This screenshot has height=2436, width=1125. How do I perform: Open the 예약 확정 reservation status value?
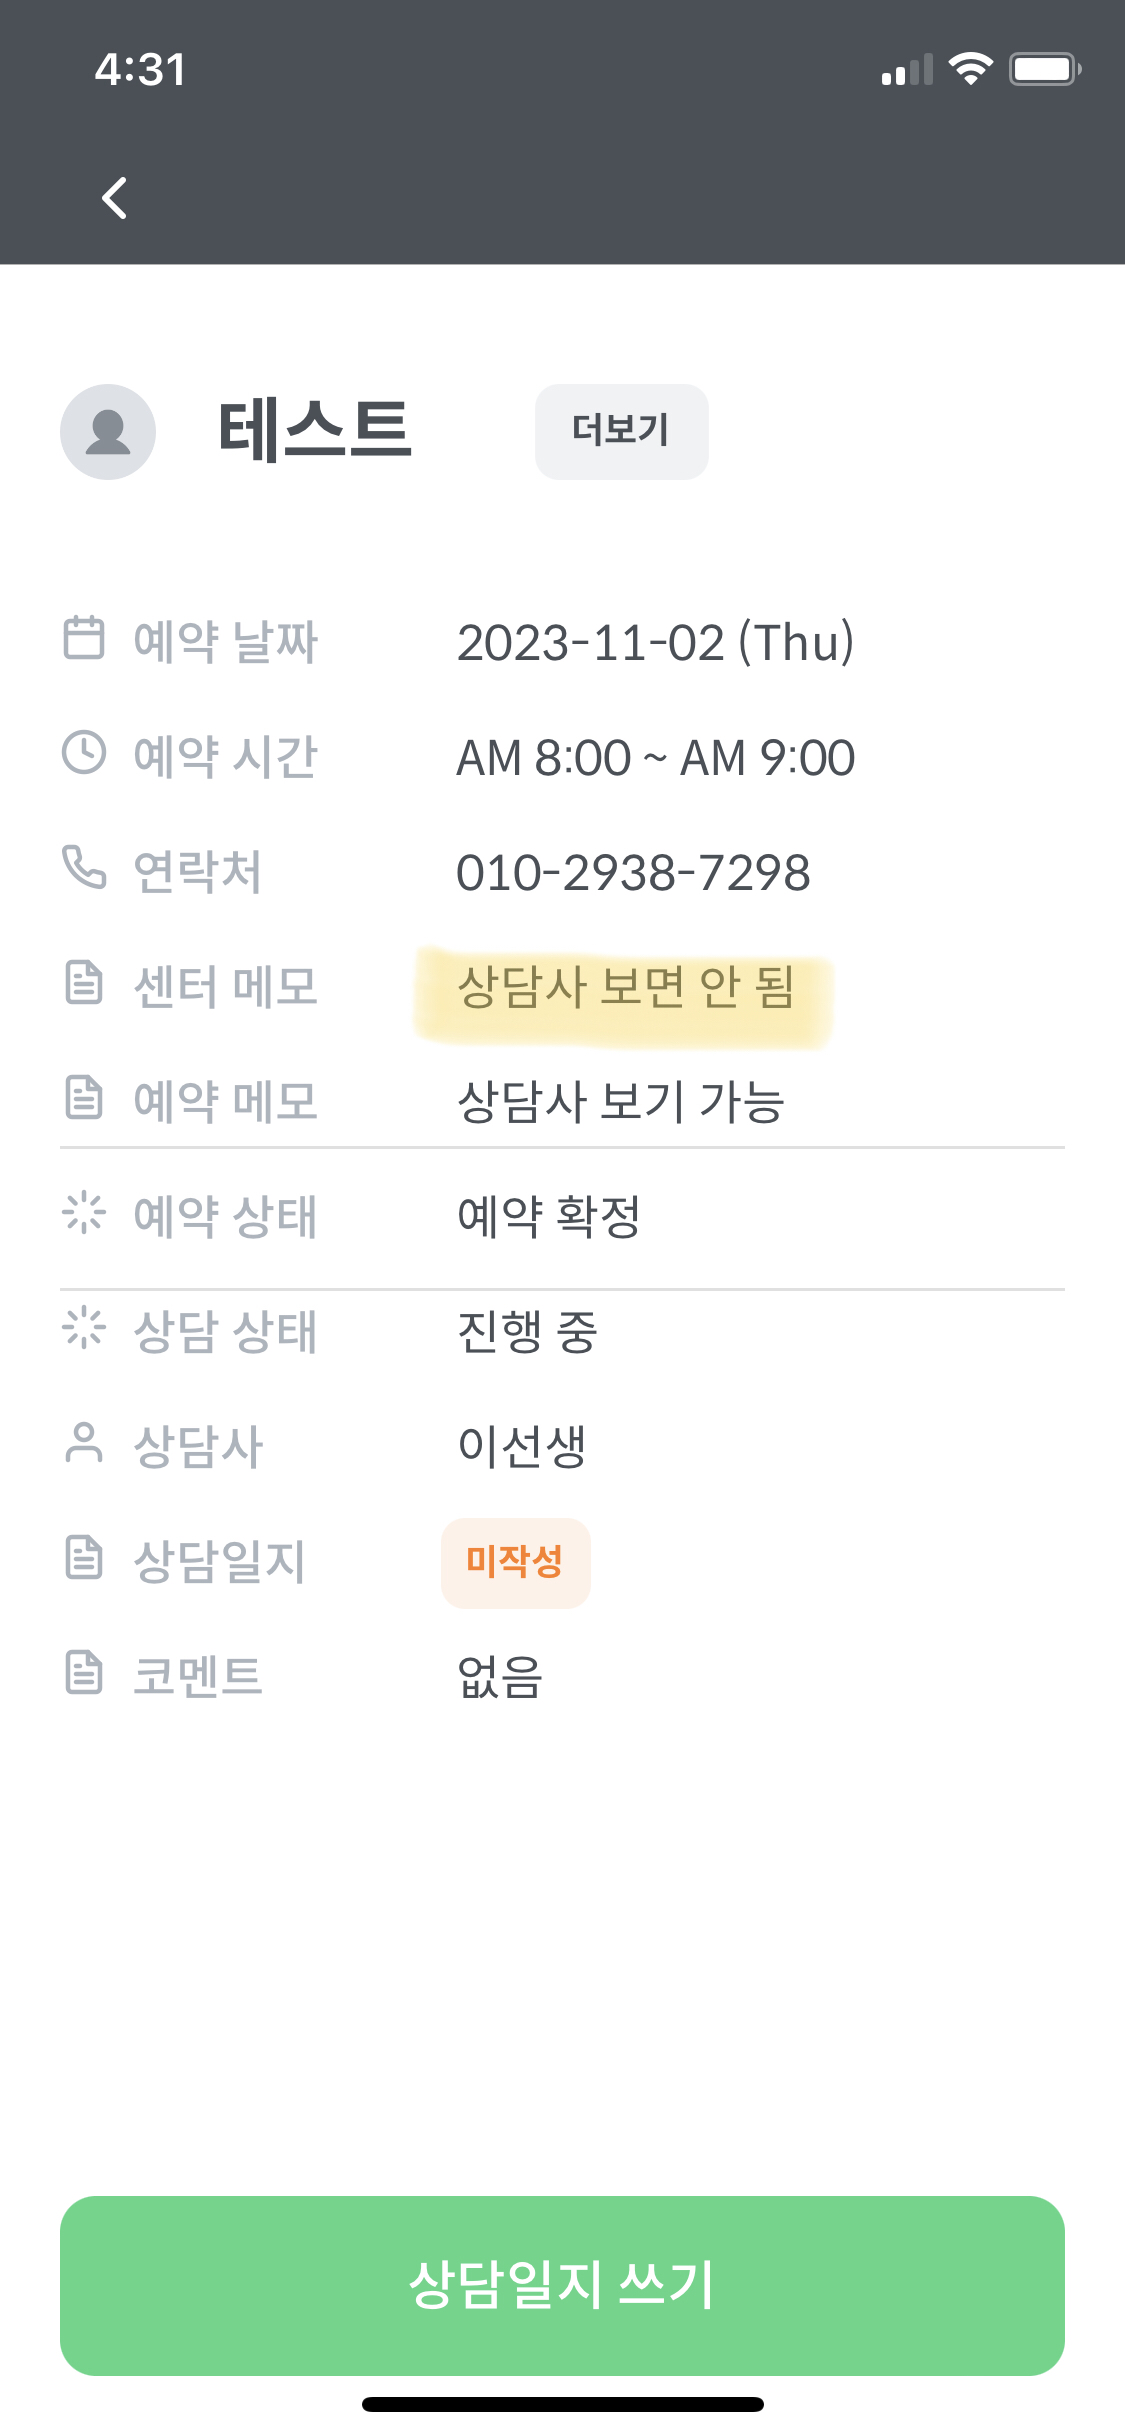point(548,1216)
